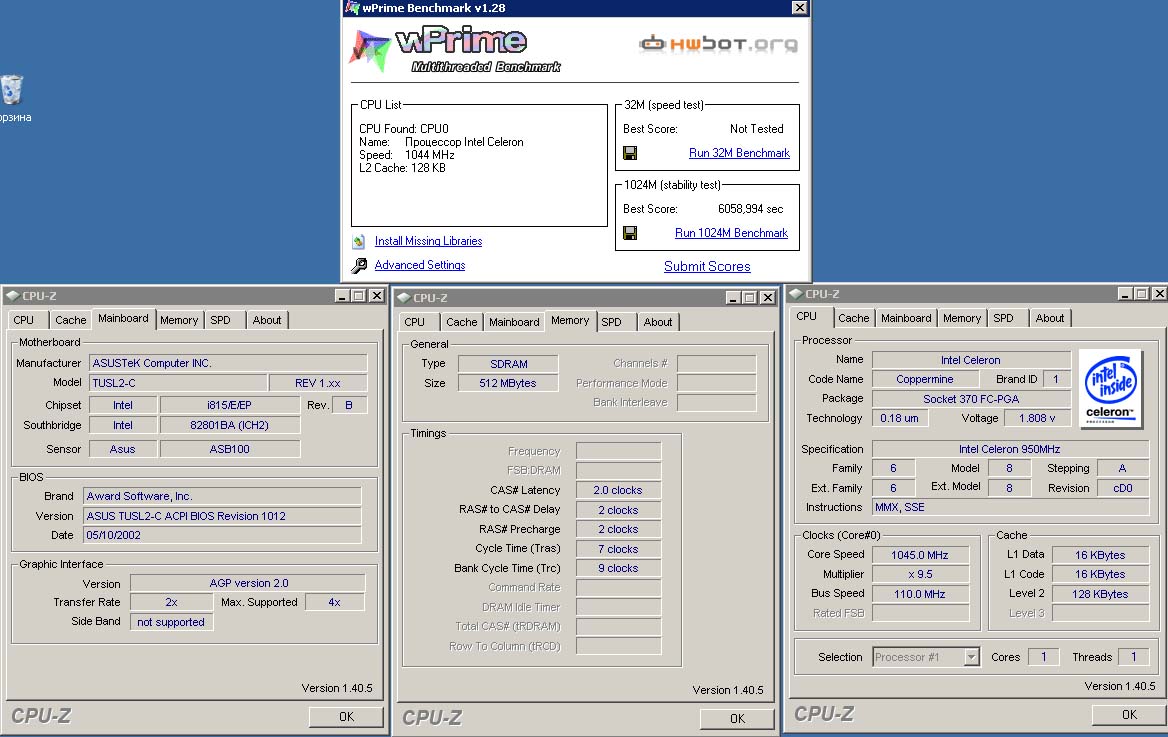The width and height of the screenshot is (1168, 737).
Task: Click the save icon for 32M score
Action: click(630, 153)
